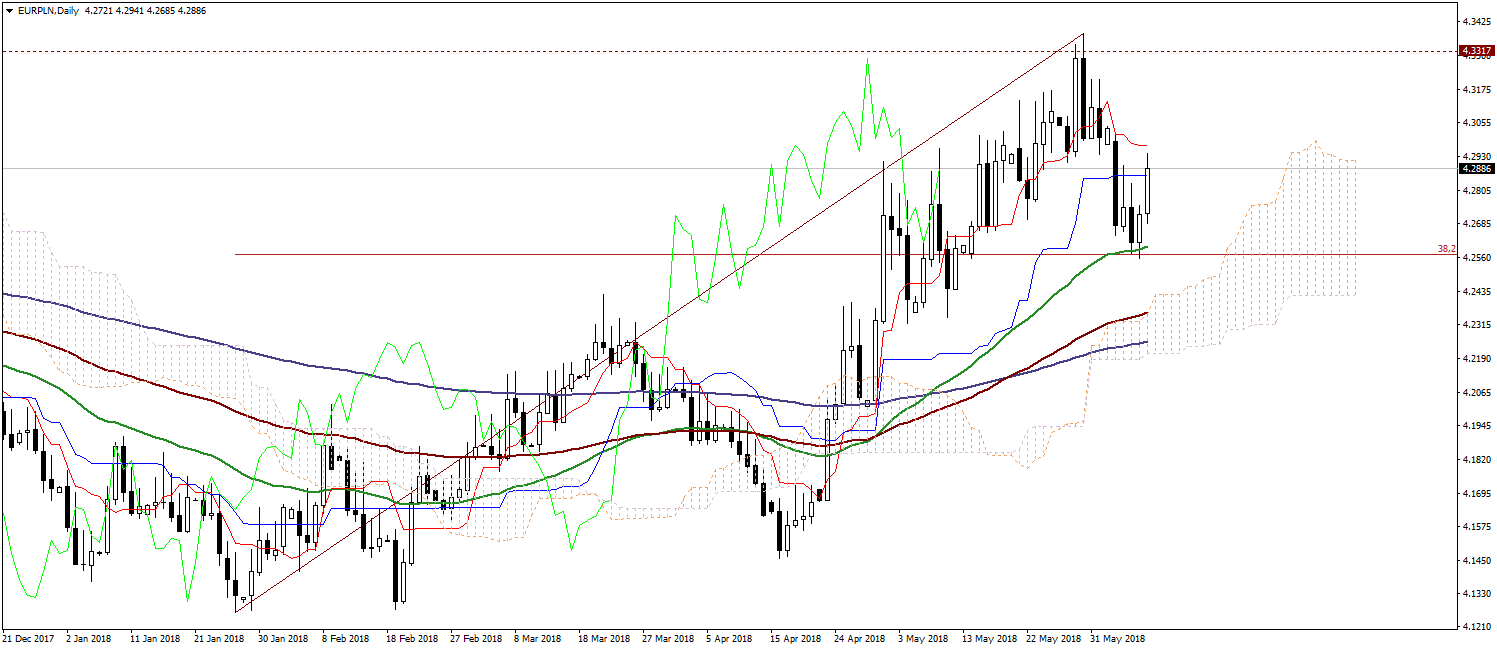
Task: Click the 4.3055 price axis label
Action: pos(1476,122)
